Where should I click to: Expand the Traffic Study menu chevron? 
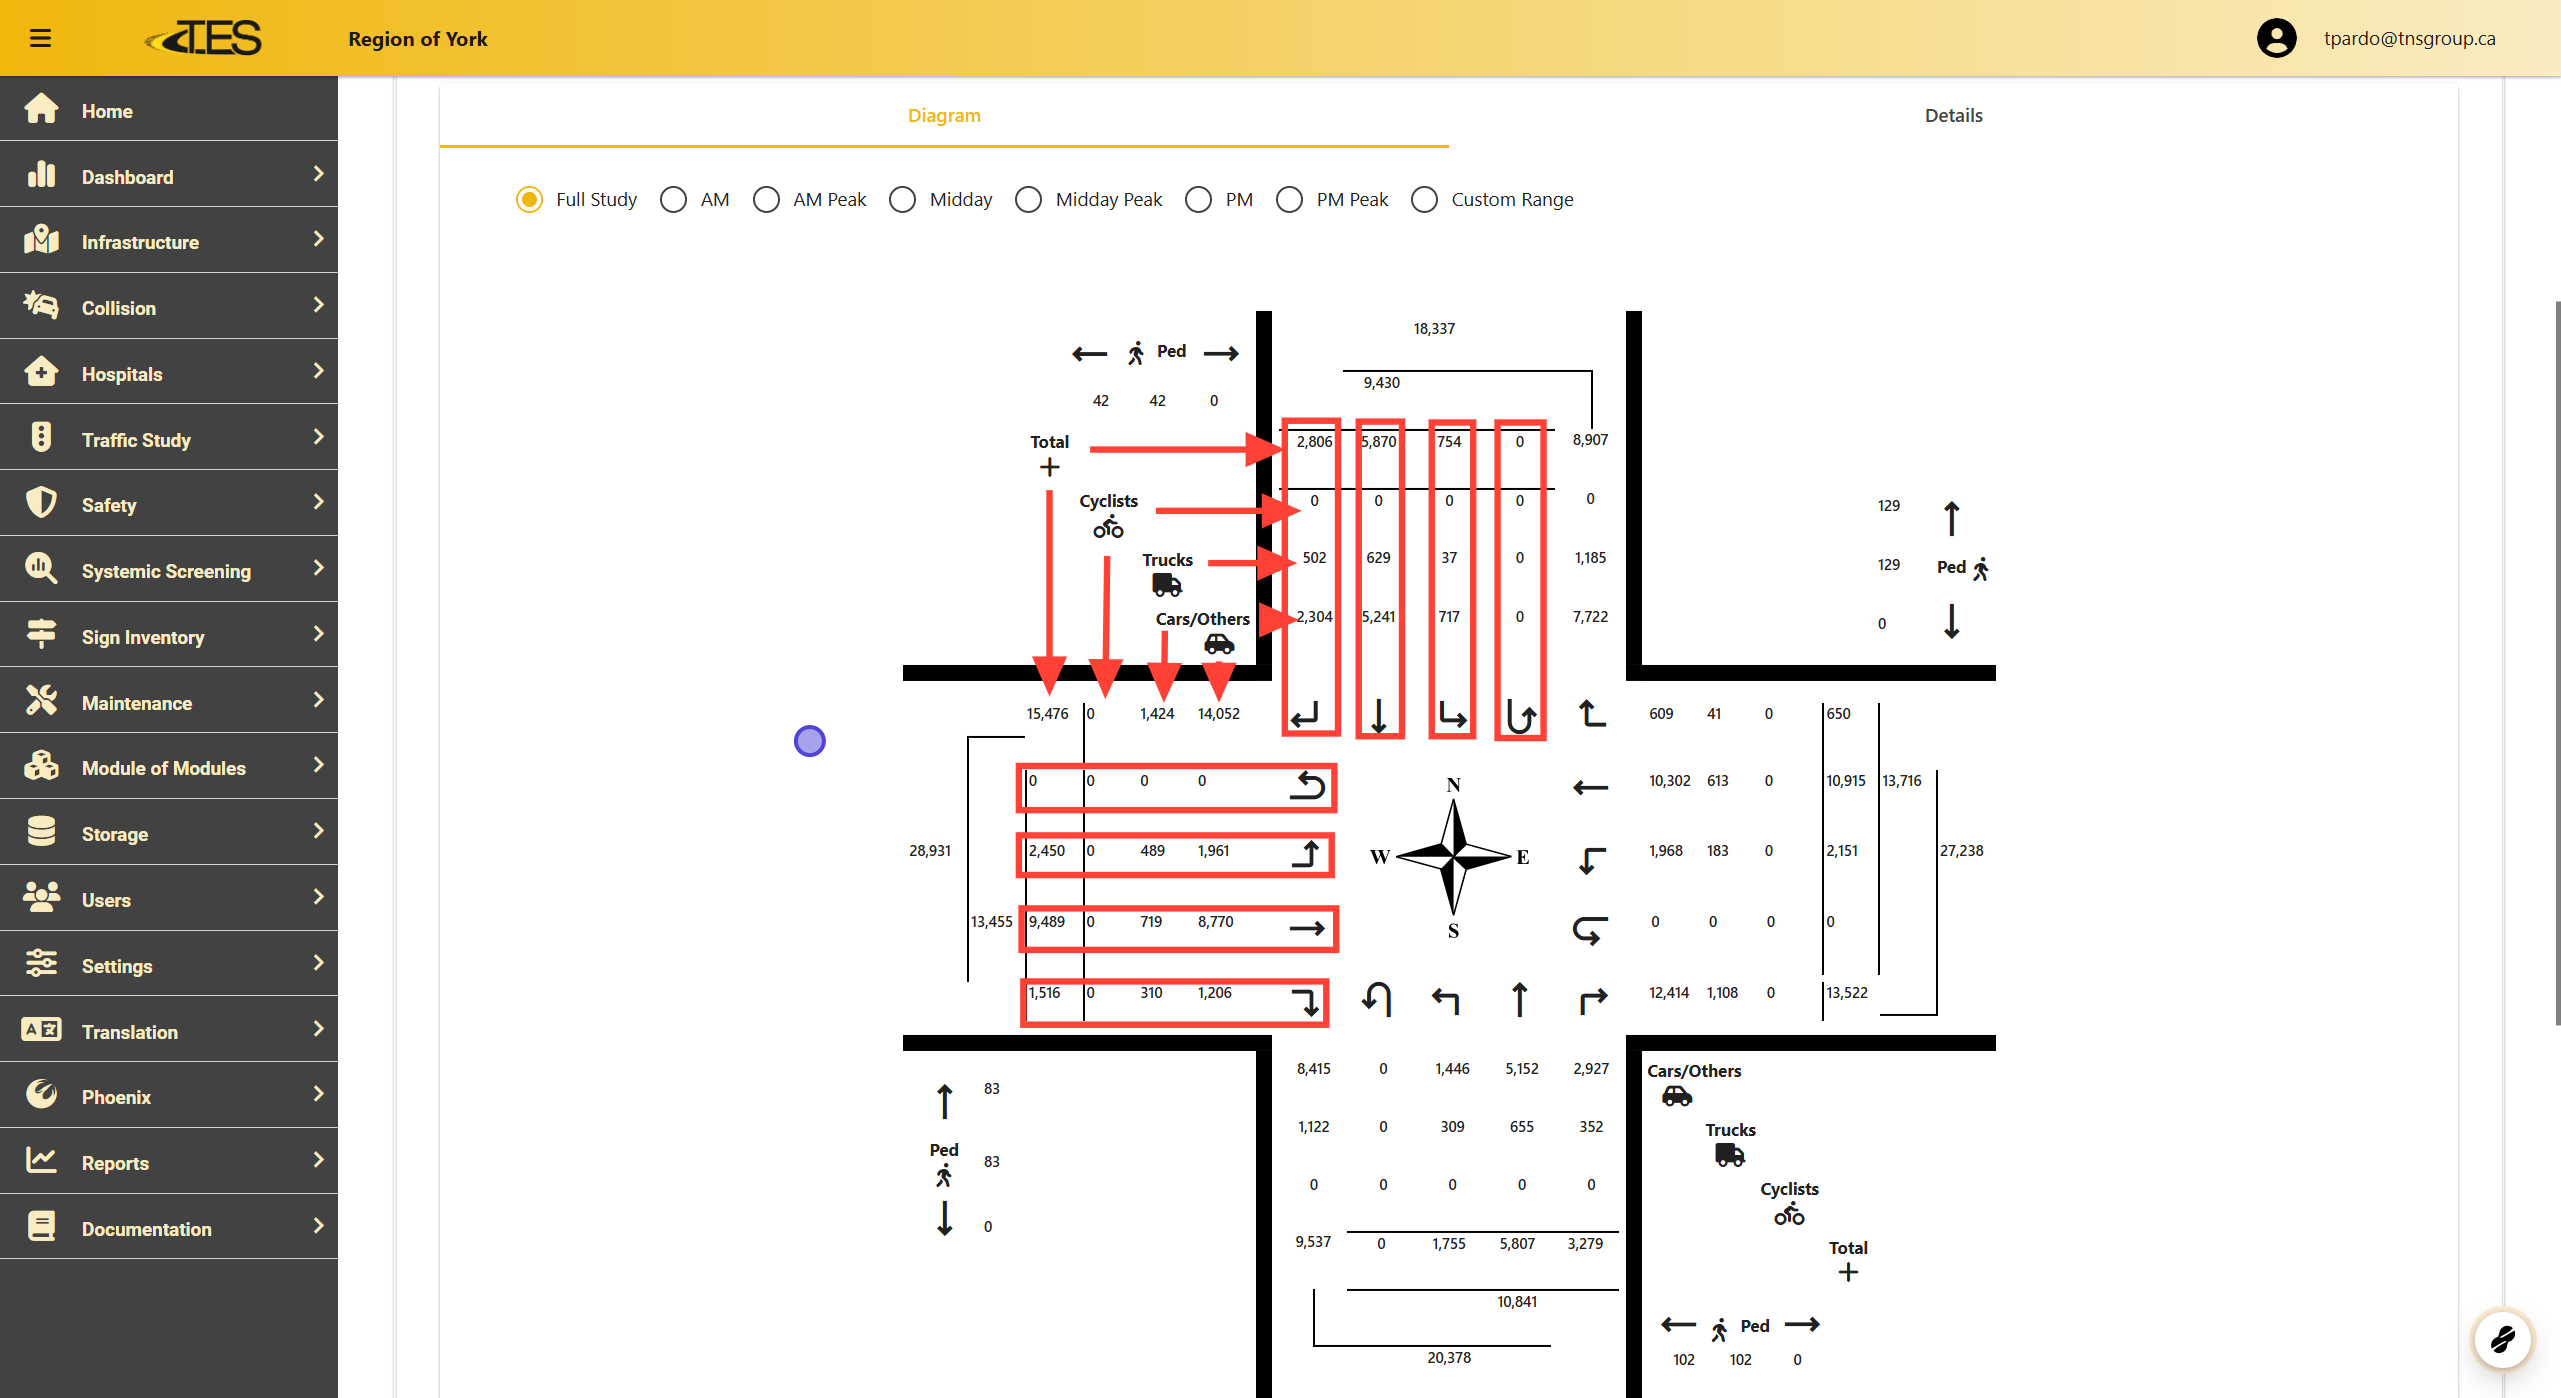click(x=318, y=437)
